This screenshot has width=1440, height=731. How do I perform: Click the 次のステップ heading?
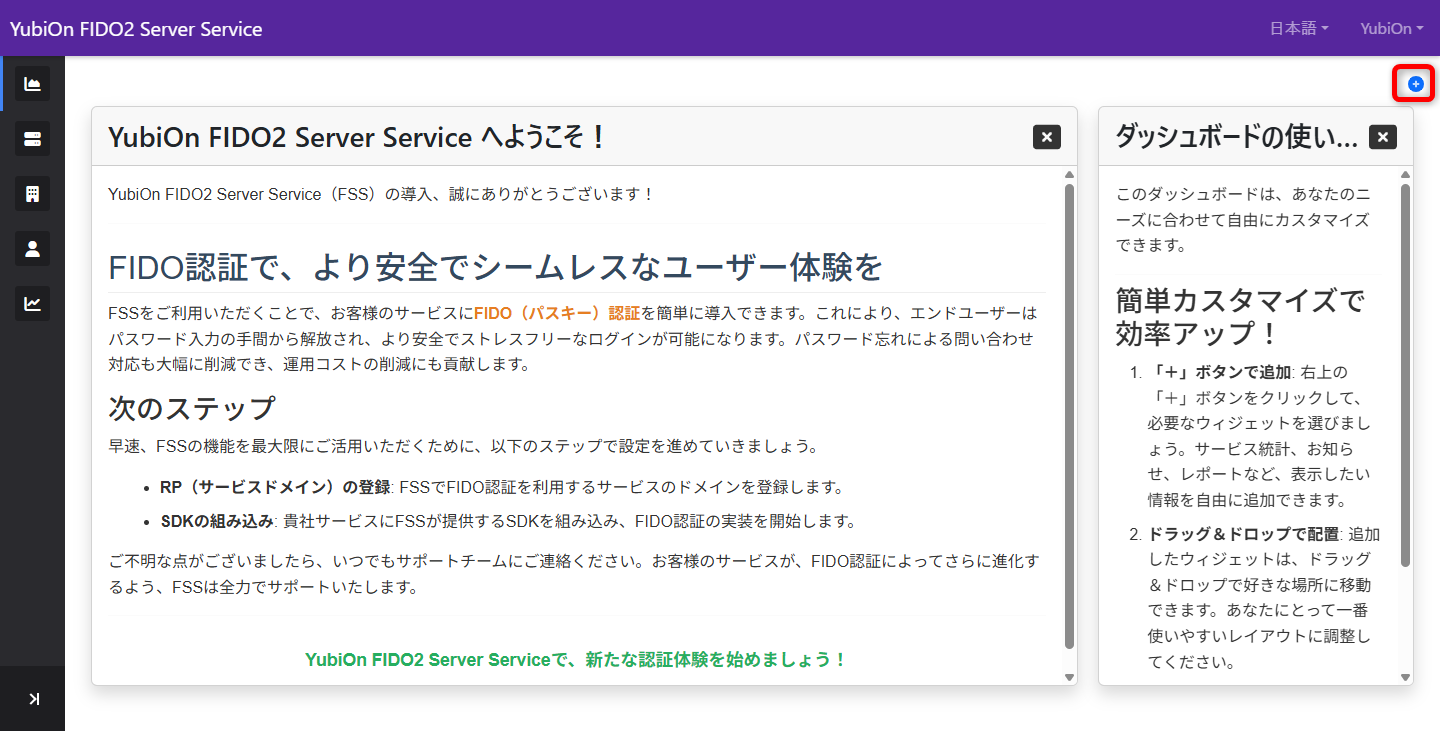pos(191,408)
